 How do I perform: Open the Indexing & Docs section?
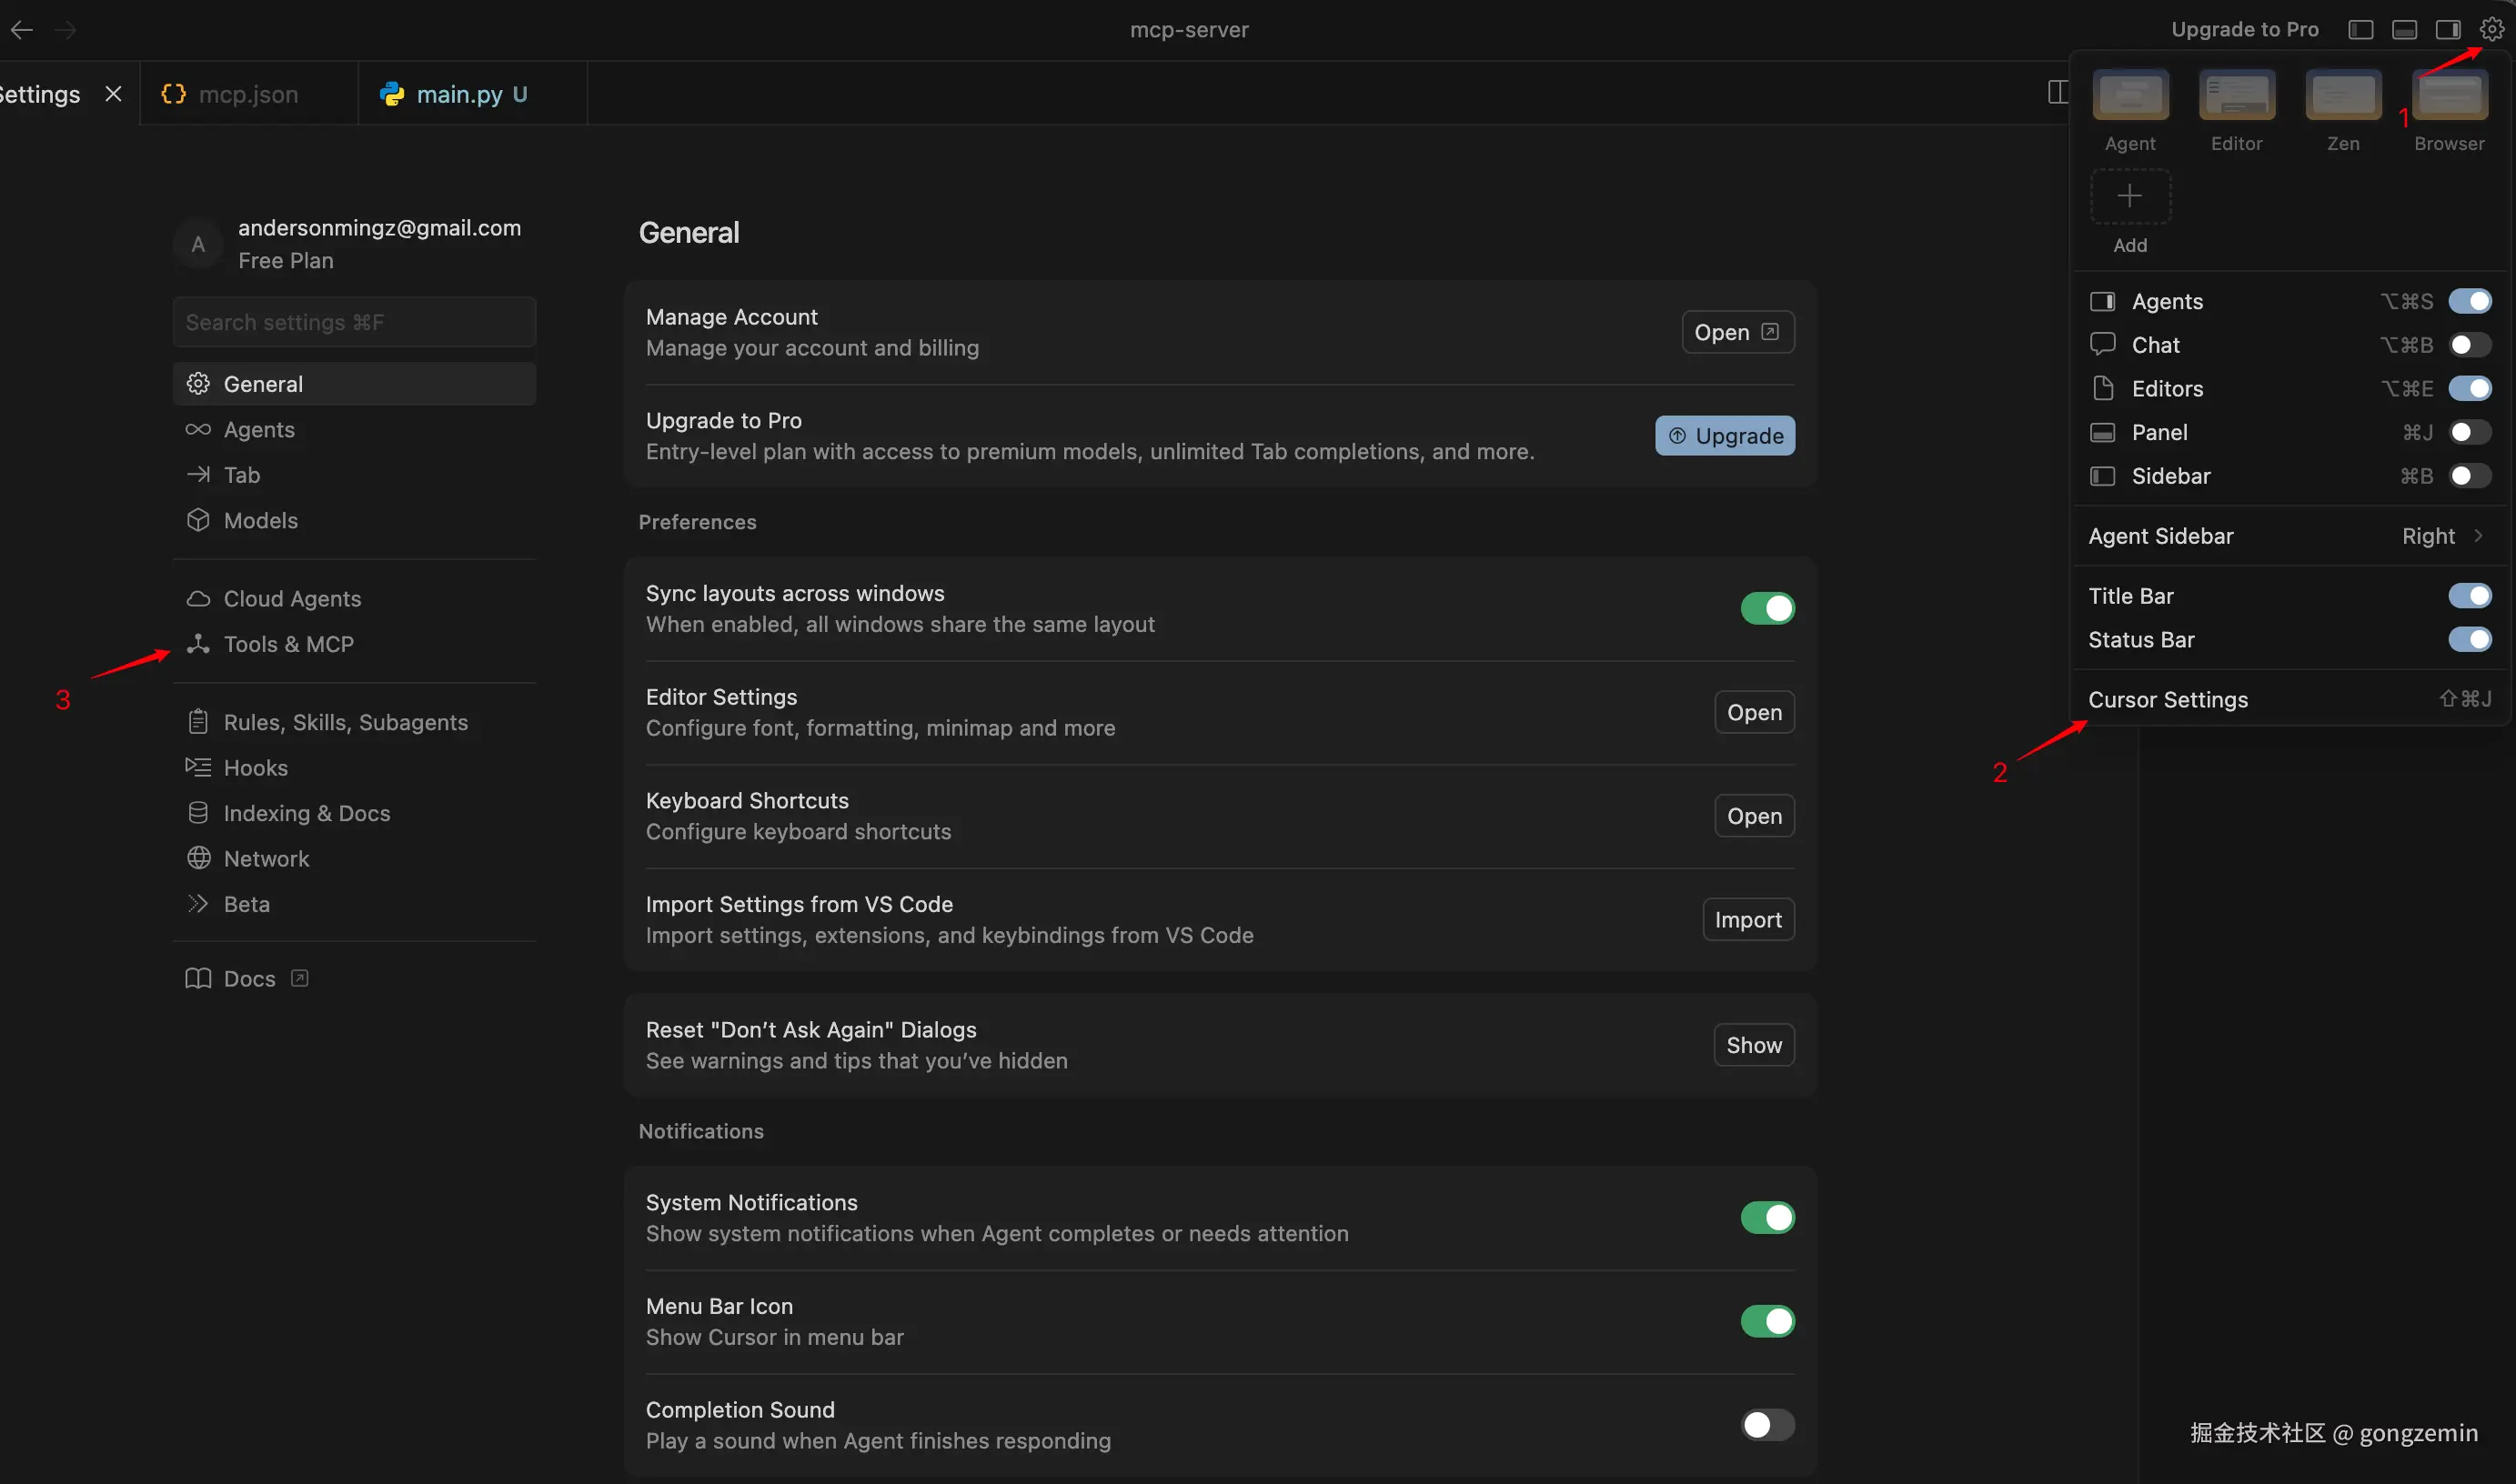click(x=355, y=813)
